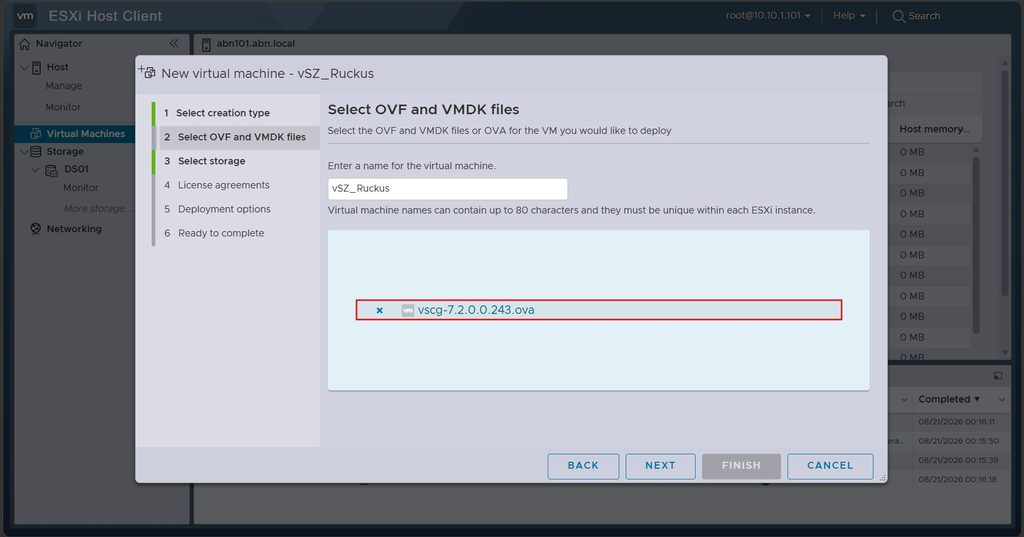1024x537 pixels.
Task: Select Networking in Navigator
Action: coord(74,229)
